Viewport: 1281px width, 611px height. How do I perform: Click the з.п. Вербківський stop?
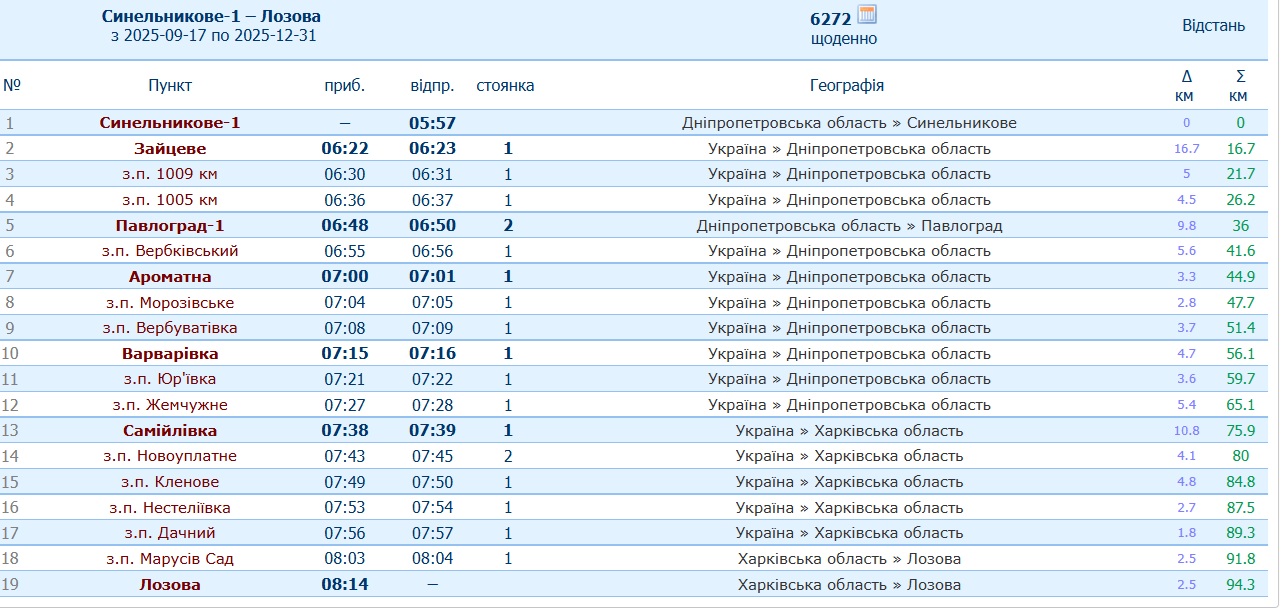[x=170, y=251]
